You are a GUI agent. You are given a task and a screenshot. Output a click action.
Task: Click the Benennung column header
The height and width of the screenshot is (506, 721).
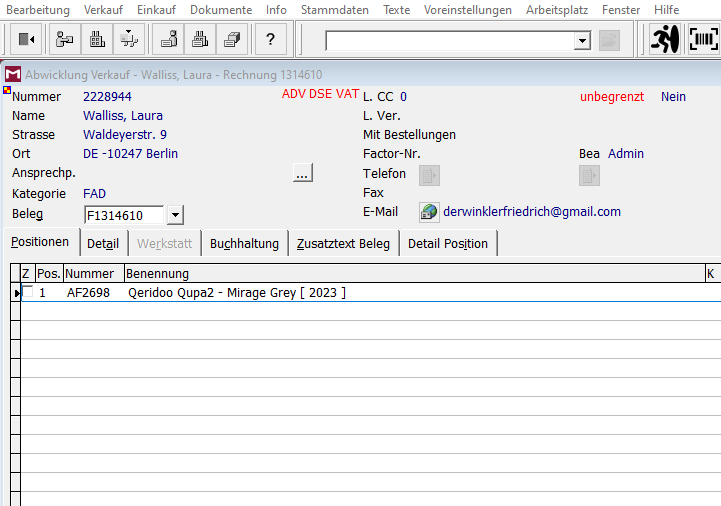pos(415,274)
